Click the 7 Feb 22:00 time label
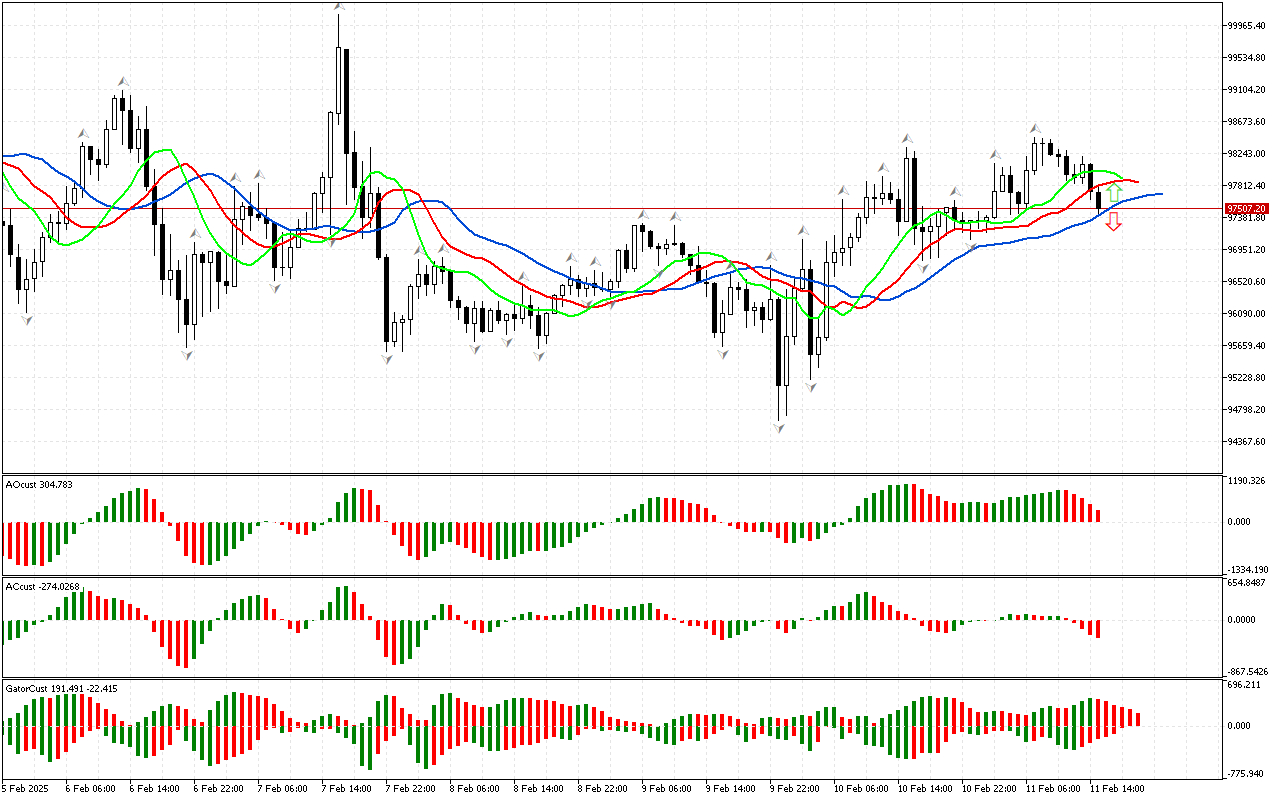 (x=411, y=789)
